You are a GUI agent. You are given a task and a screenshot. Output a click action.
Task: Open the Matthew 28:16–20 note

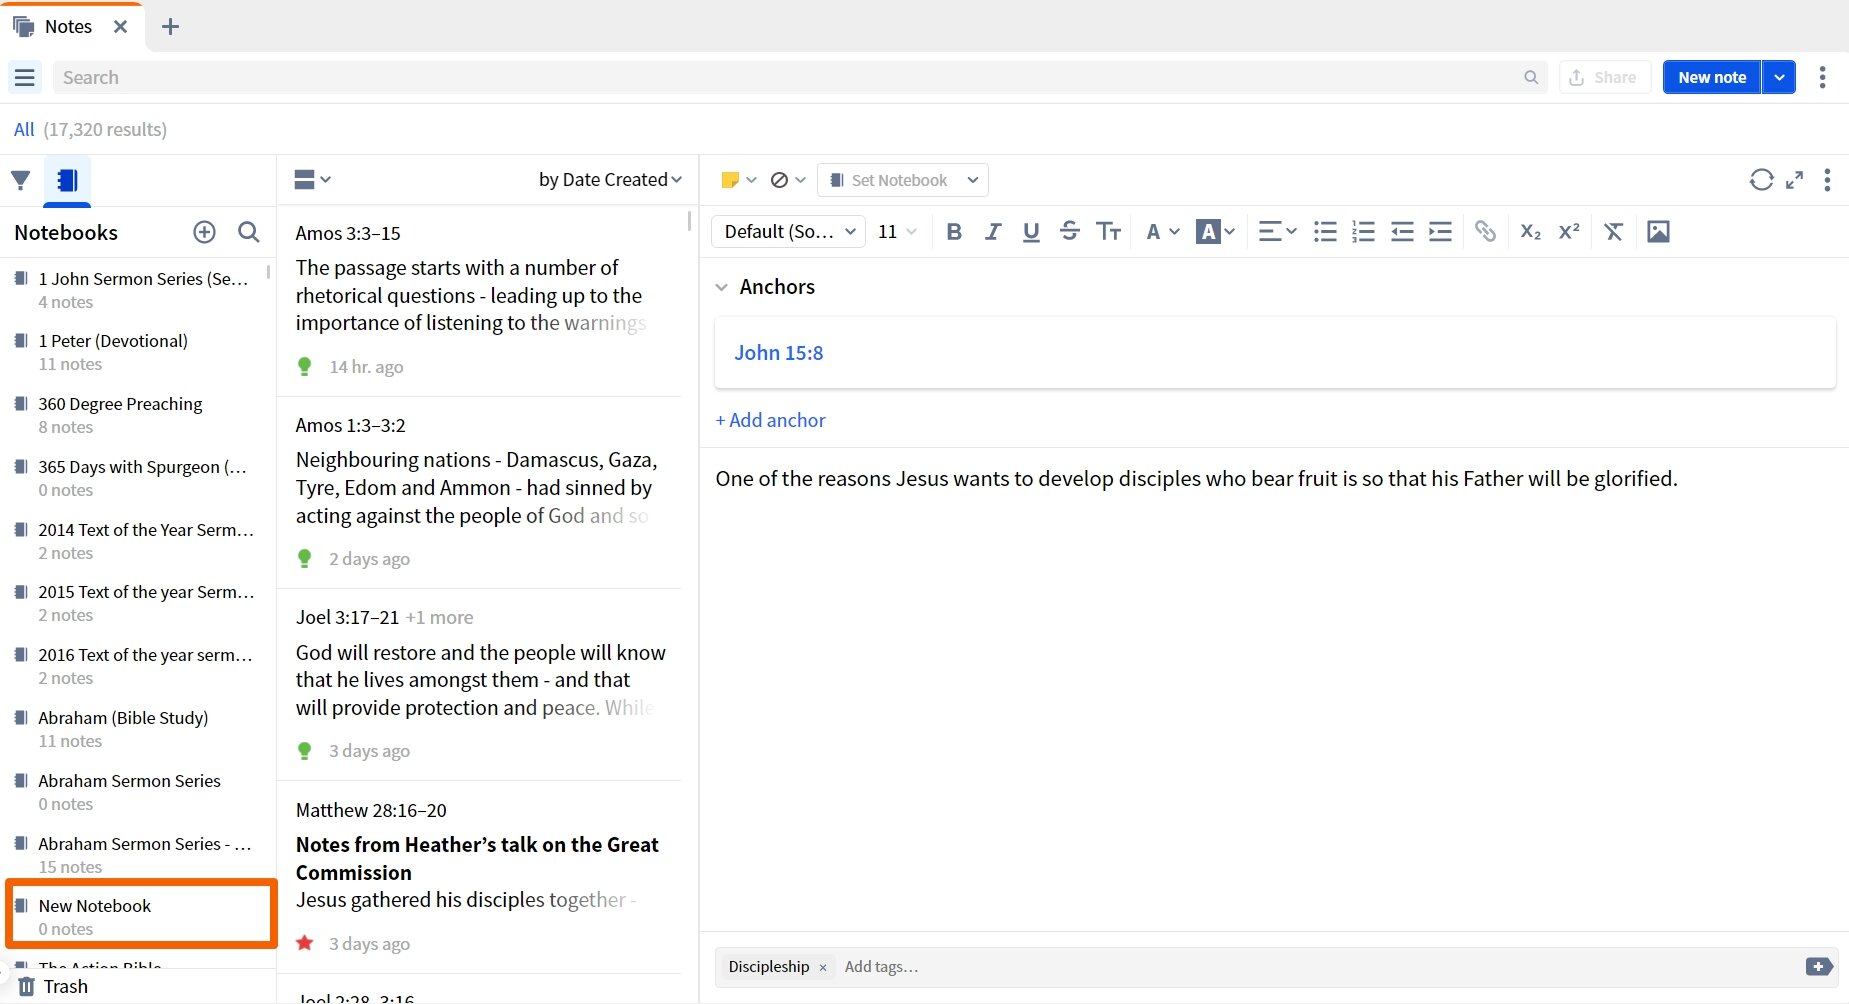point(480,877)
